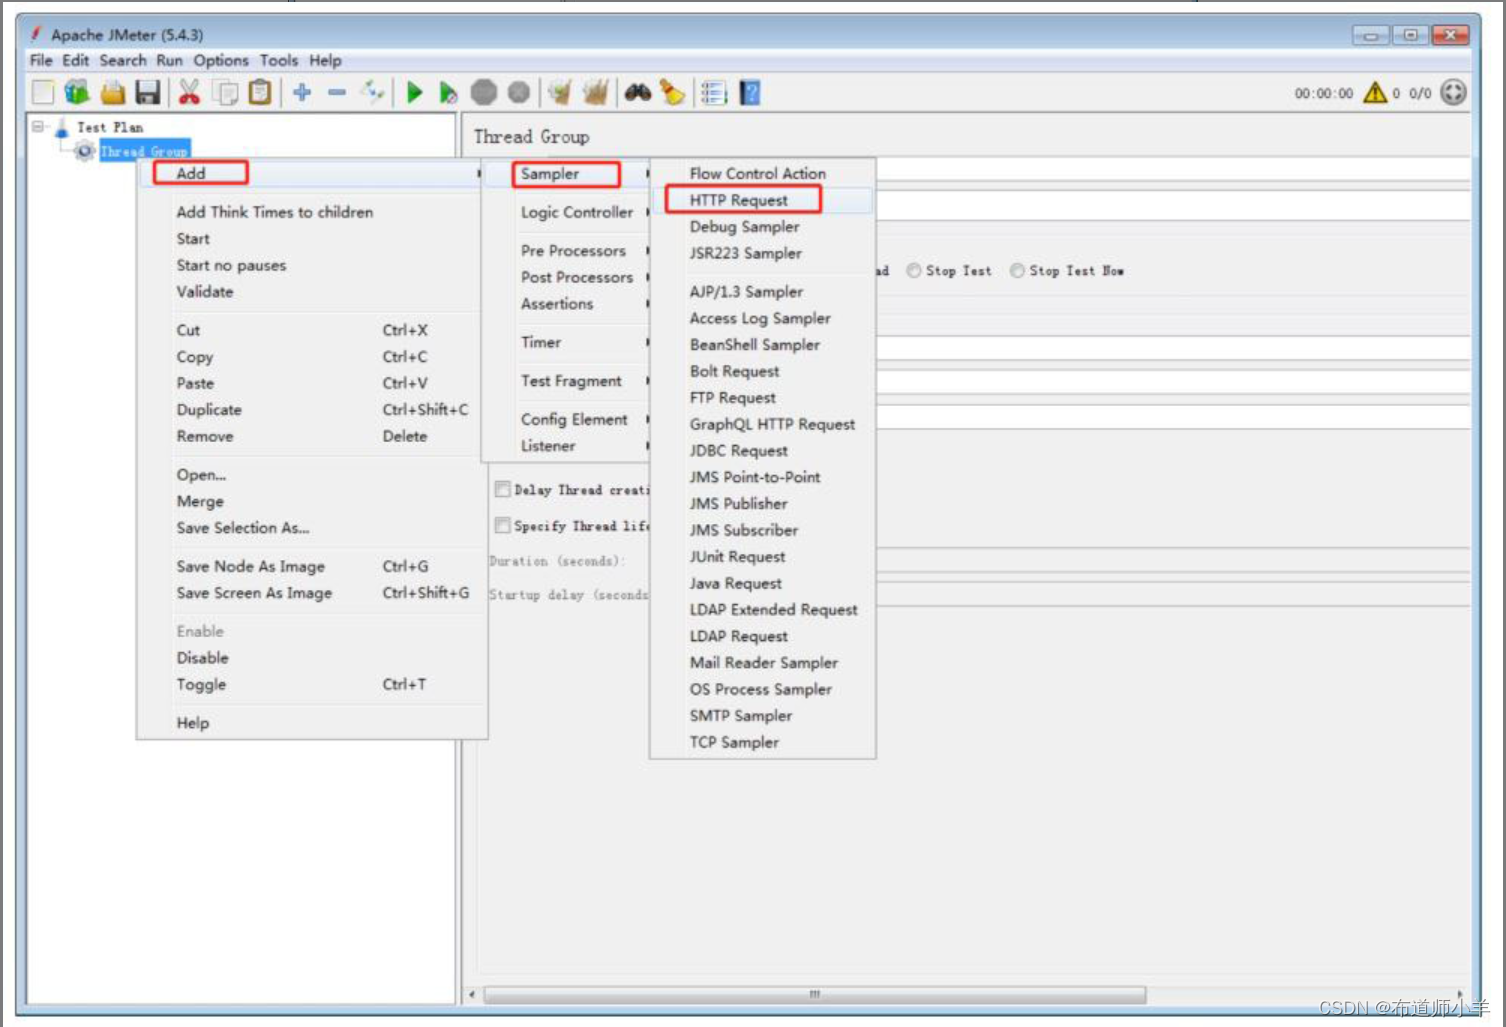The width and height of the screenshot is (1506, 1027).
Task: Open the Run menu
Action: click(x=170, y=60)
